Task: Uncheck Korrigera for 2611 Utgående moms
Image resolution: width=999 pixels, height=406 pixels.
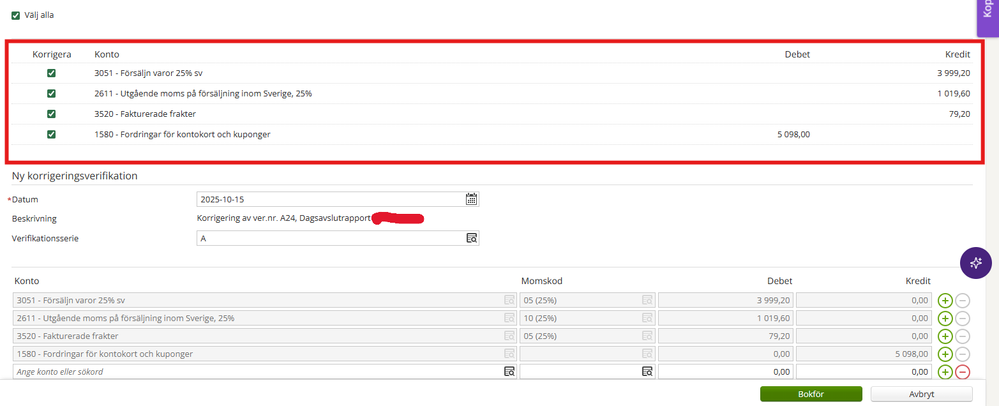Action: 52,94
